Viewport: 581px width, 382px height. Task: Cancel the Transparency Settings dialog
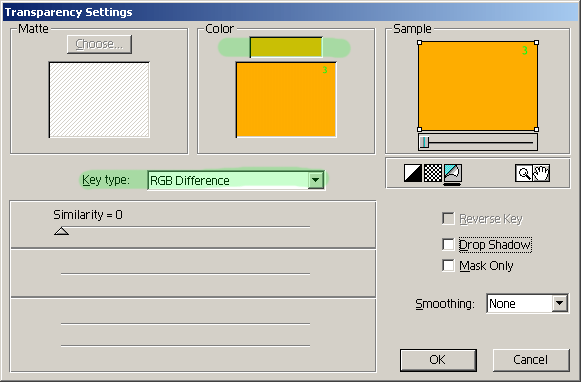pos(531,360)
